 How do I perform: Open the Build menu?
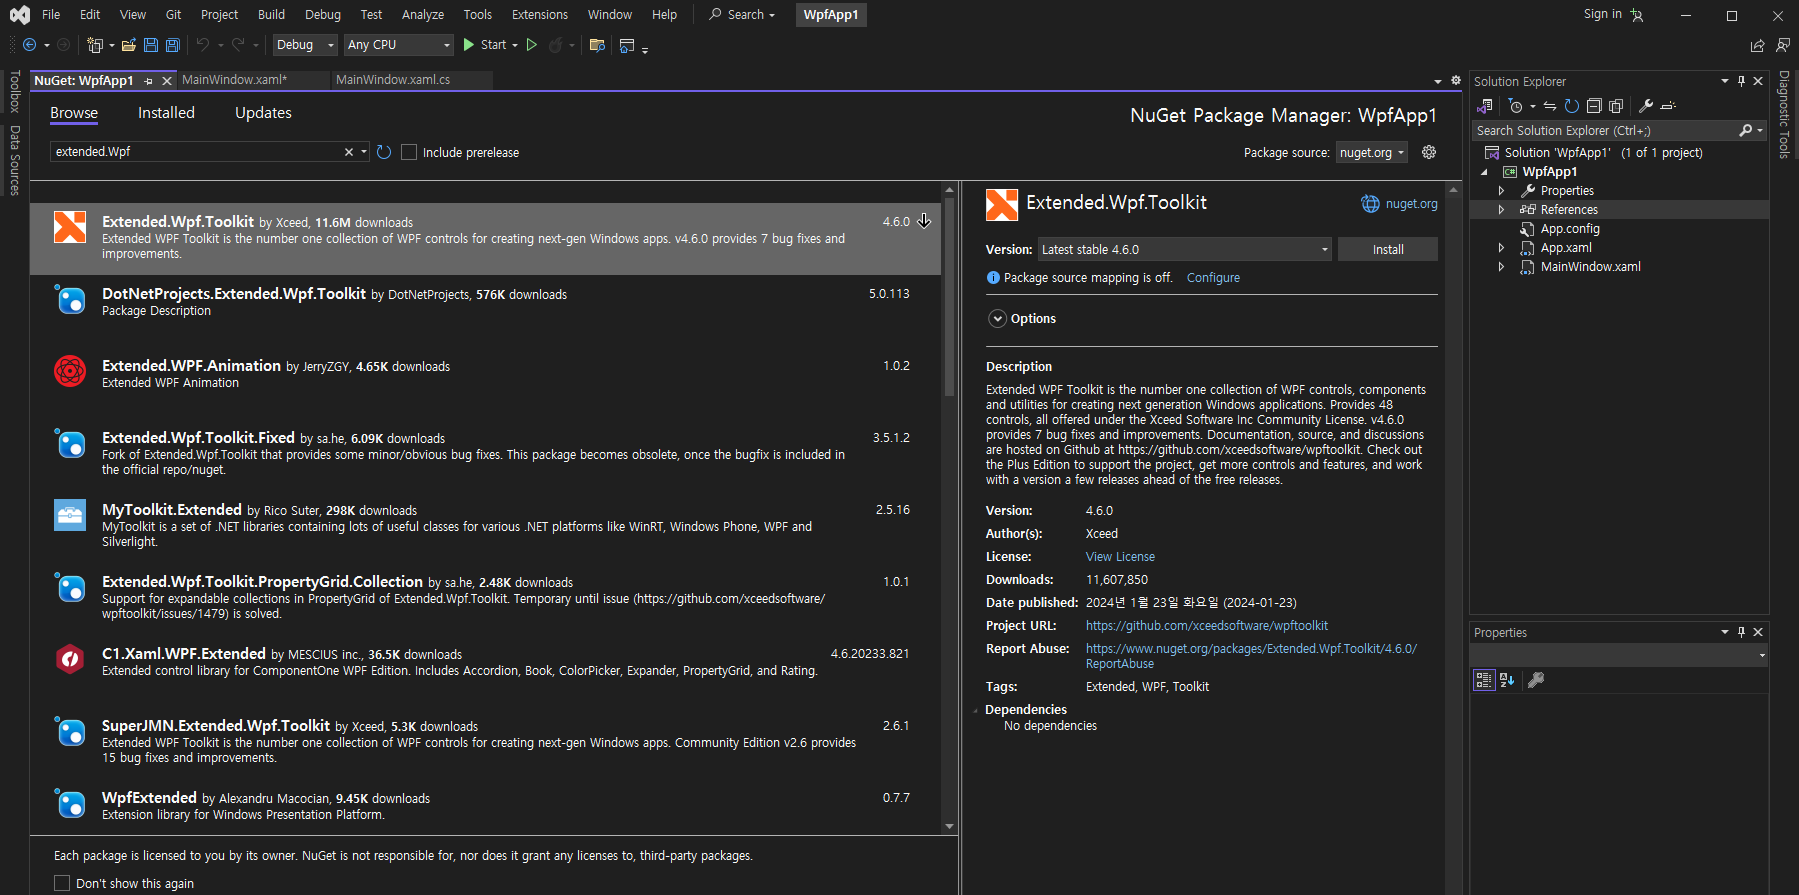point(271,15)
